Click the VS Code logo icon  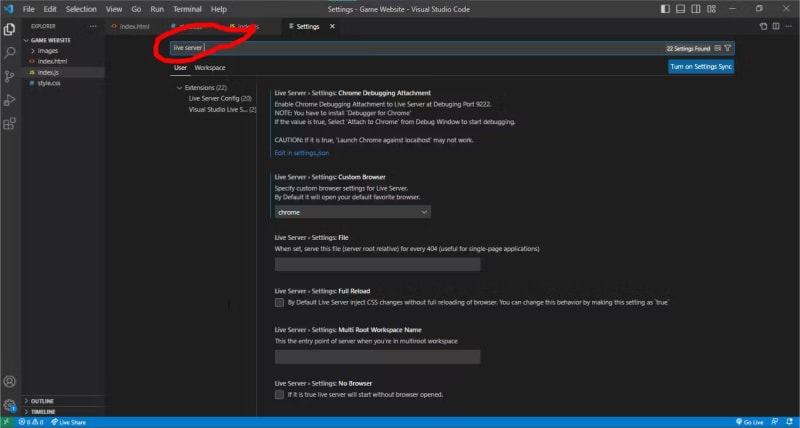9,9
